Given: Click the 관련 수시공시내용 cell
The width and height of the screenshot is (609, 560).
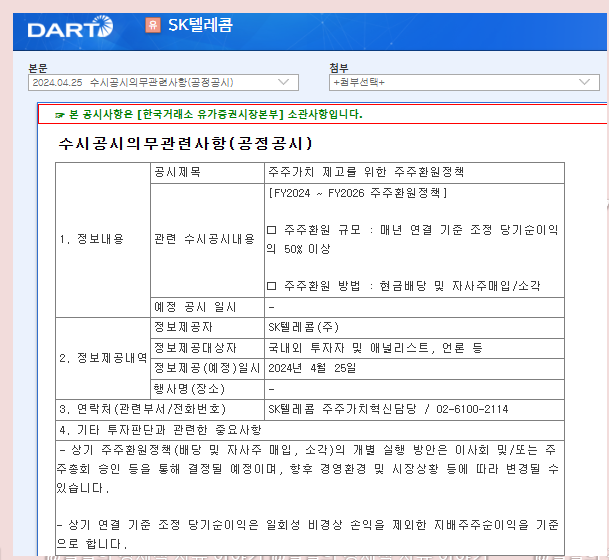Looking at the screenshot, I should coord(207,240).
